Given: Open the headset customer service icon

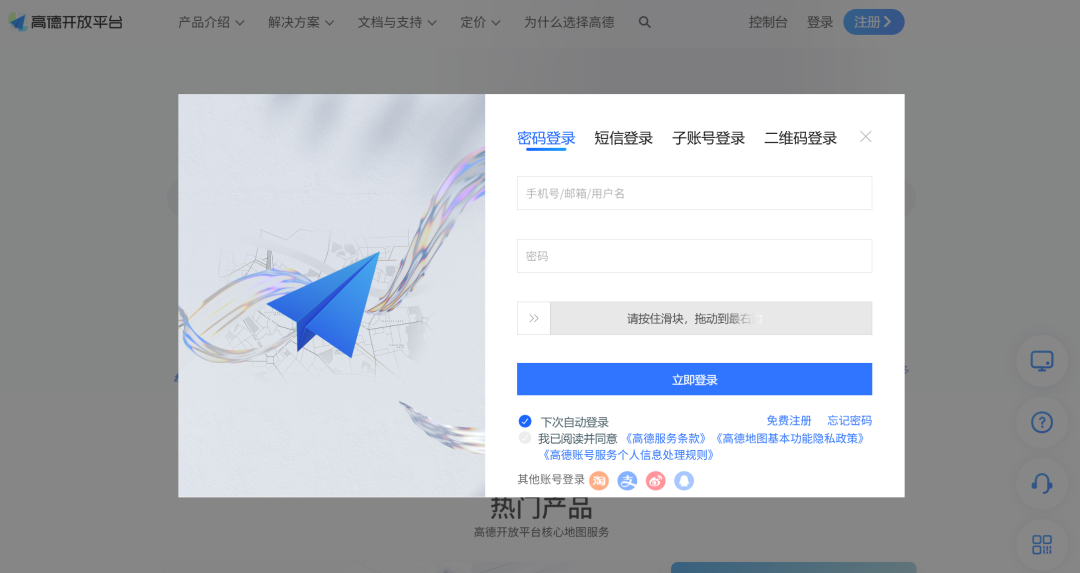Looking at the screenshot, I should (1041, 483).
